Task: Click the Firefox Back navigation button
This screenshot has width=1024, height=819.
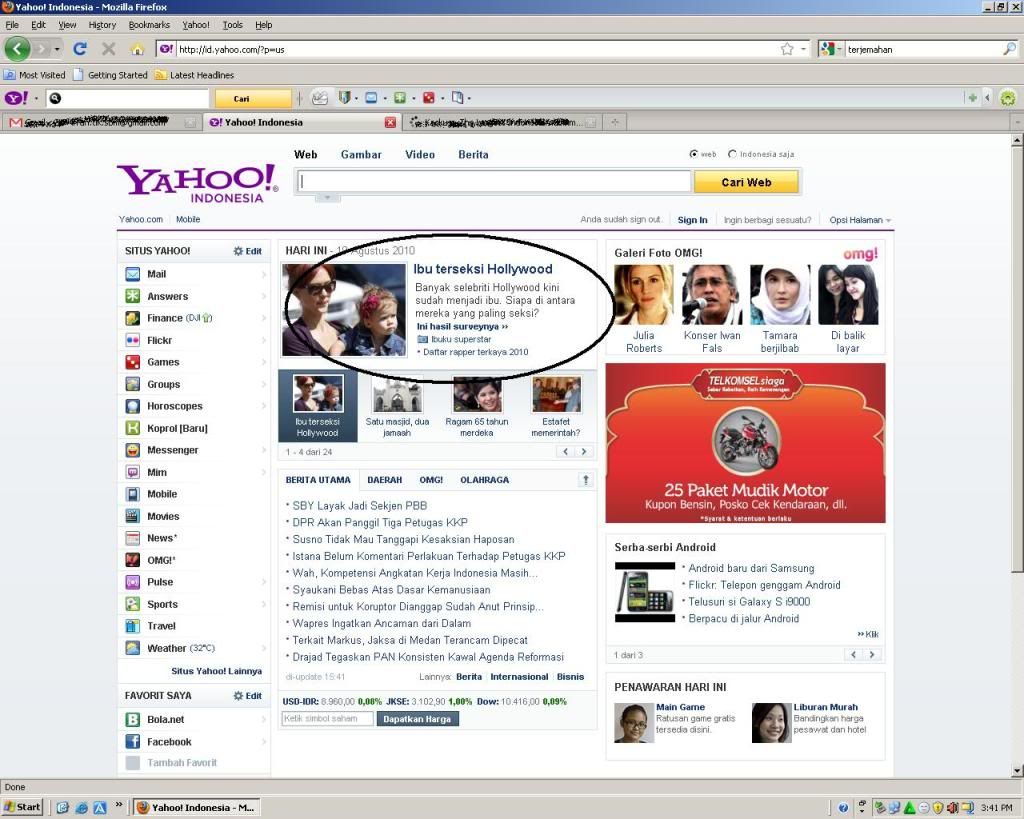Action: click(x=18, y=49)
